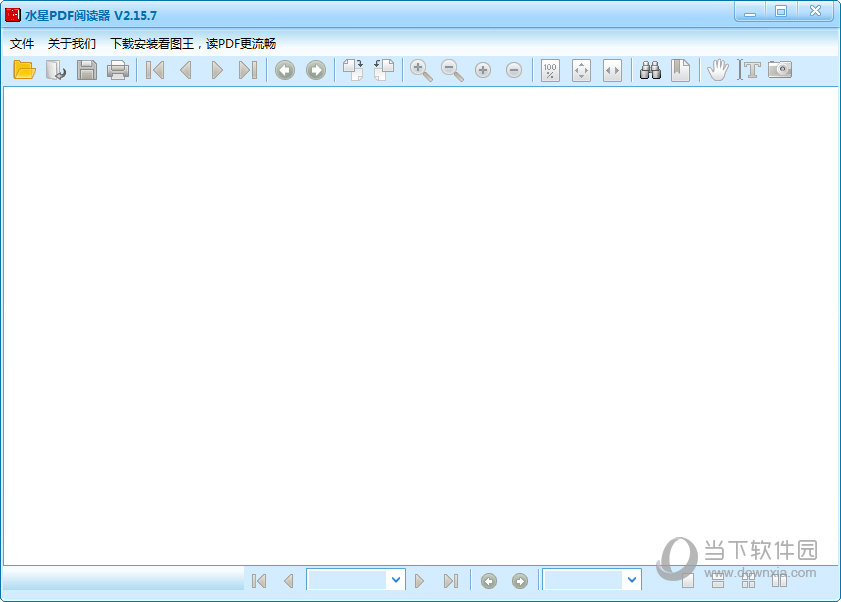The image size is (841, 602).
Task: Switch to single page layout in bottom bar
Action: 688,581
